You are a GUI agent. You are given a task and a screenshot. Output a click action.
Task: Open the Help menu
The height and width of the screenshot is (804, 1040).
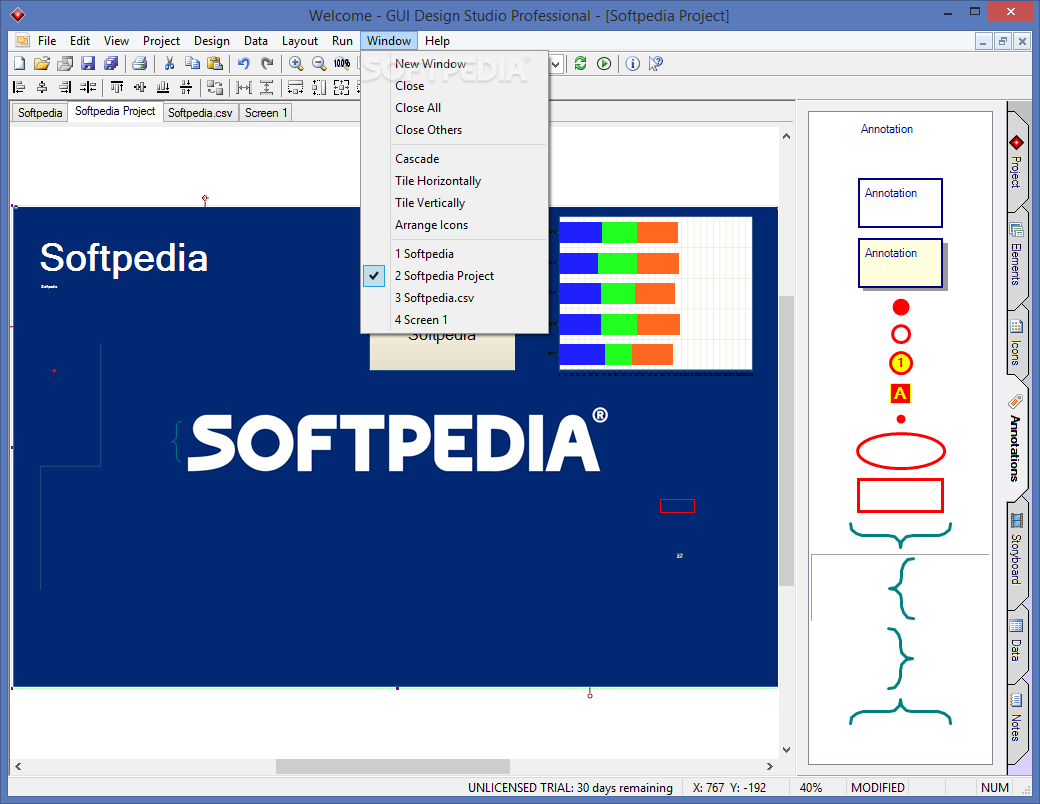437,40
